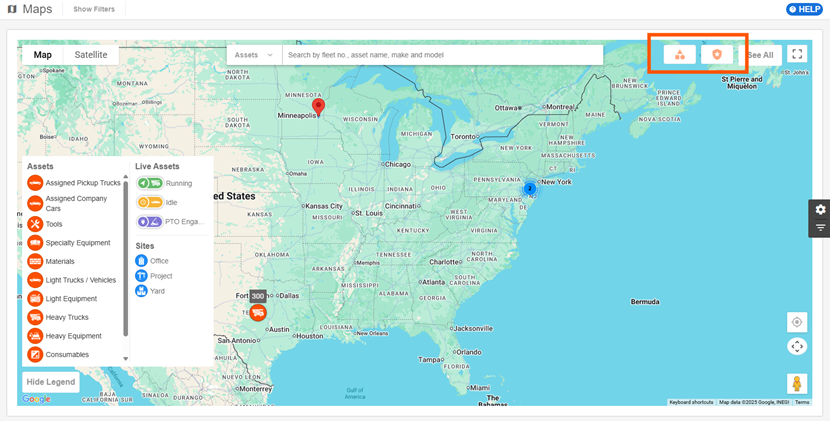830x421 pixels.
Task: Click the Heavy Trucks legend icon
Action: pyautogui.click(x=35, y=317)
